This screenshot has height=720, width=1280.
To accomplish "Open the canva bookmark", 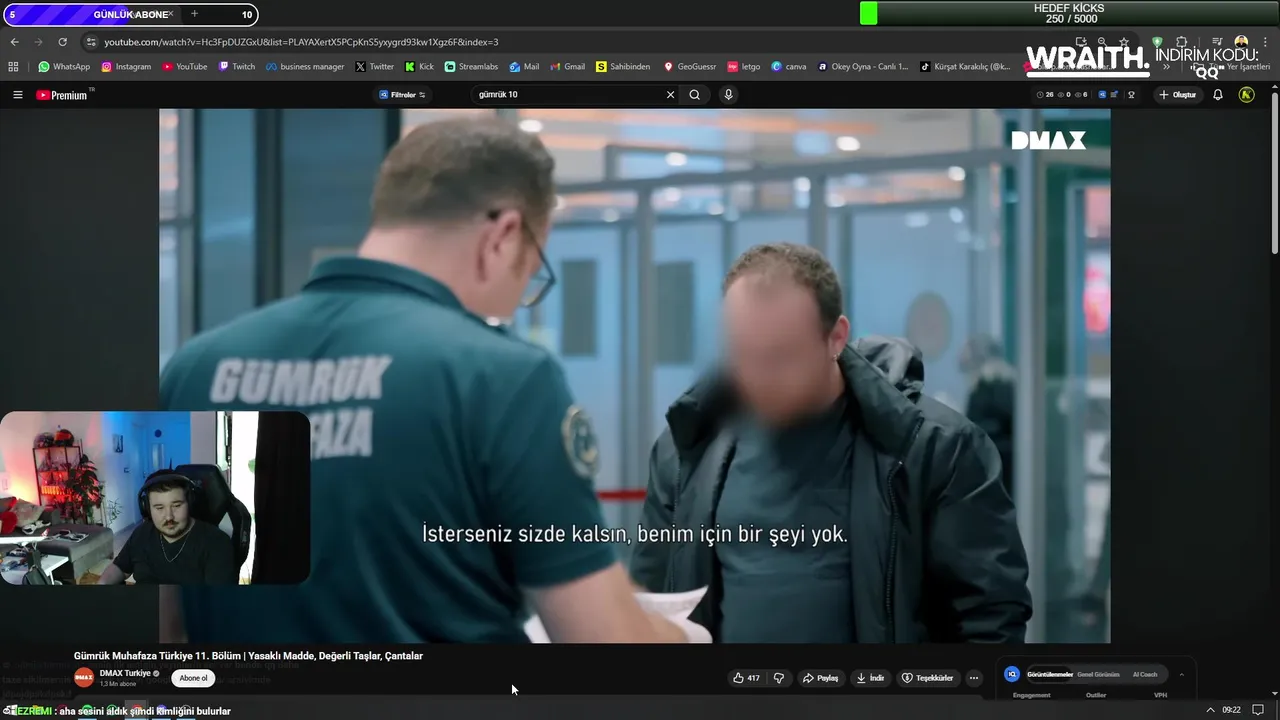I will coord(789,67).
